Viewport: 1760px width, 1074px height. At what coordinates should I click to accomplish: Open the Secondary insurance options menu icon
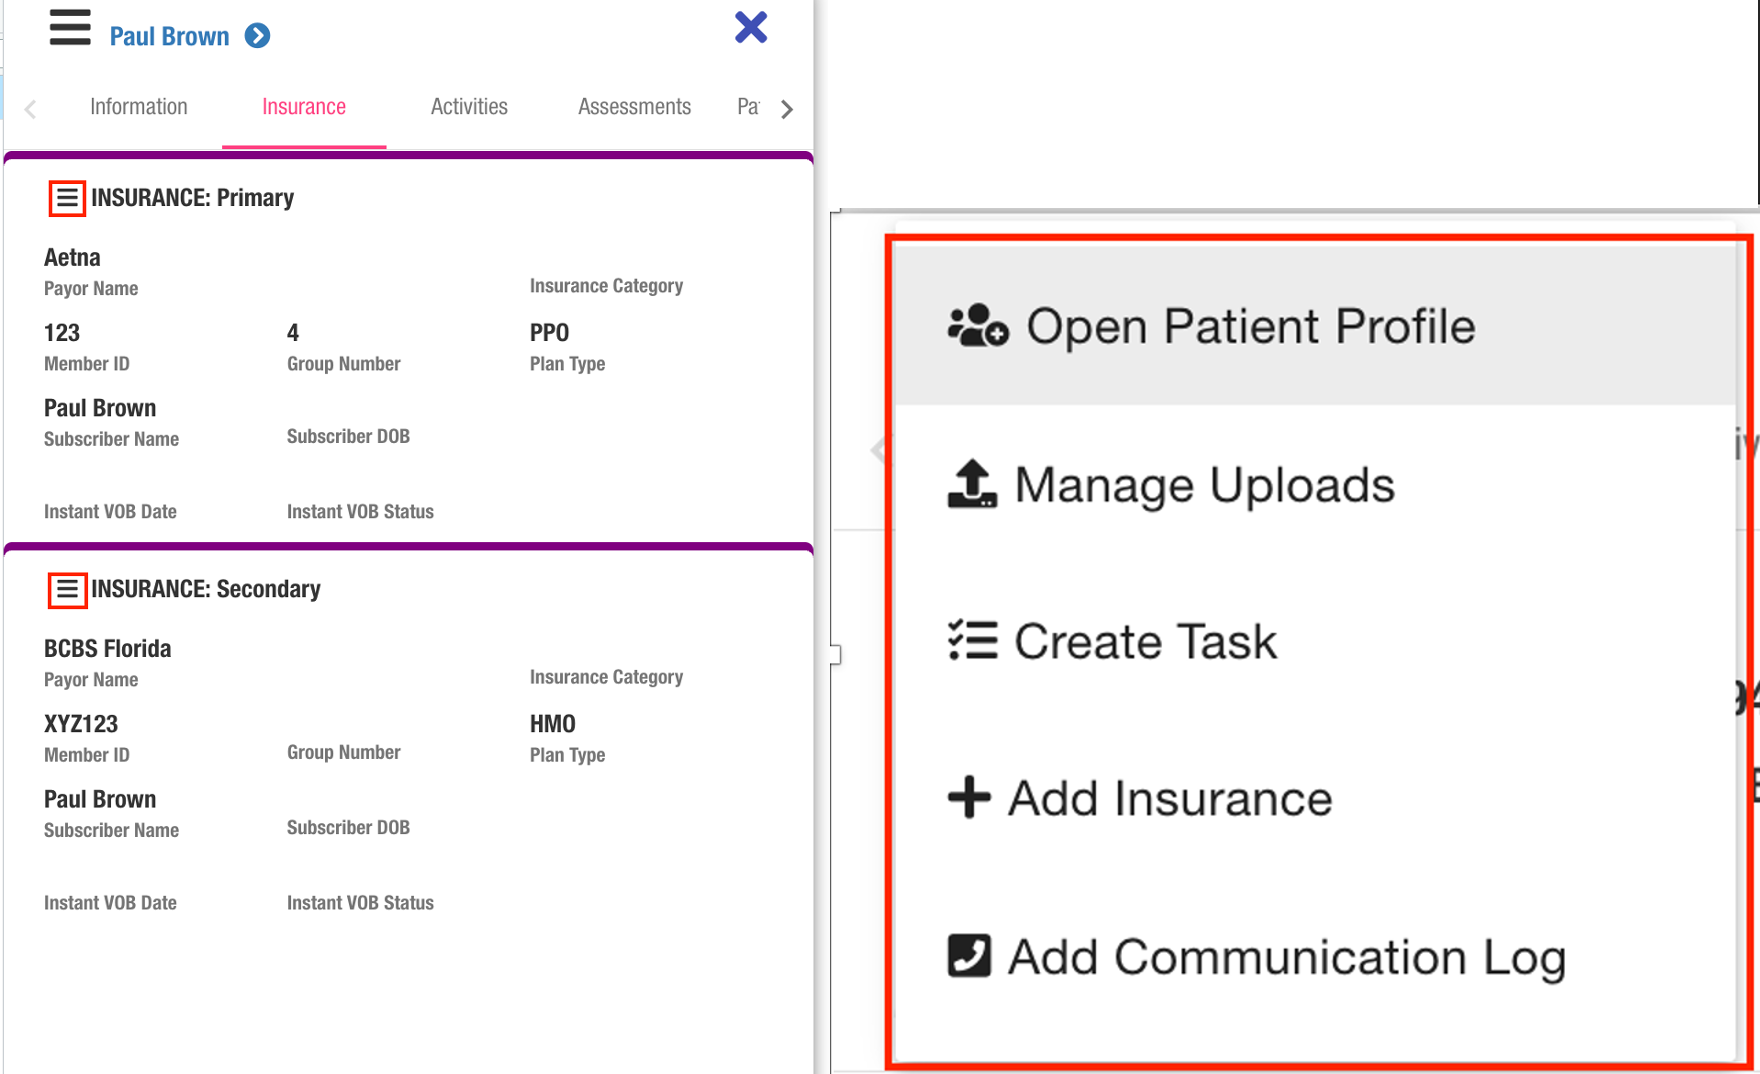67,590
